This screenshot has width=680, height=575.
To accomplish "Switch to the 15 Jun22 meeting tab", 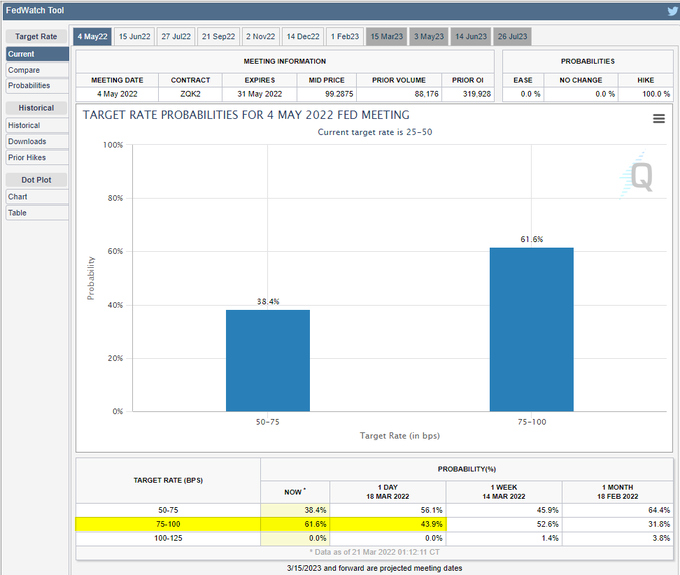I will (x=134, y=36).
